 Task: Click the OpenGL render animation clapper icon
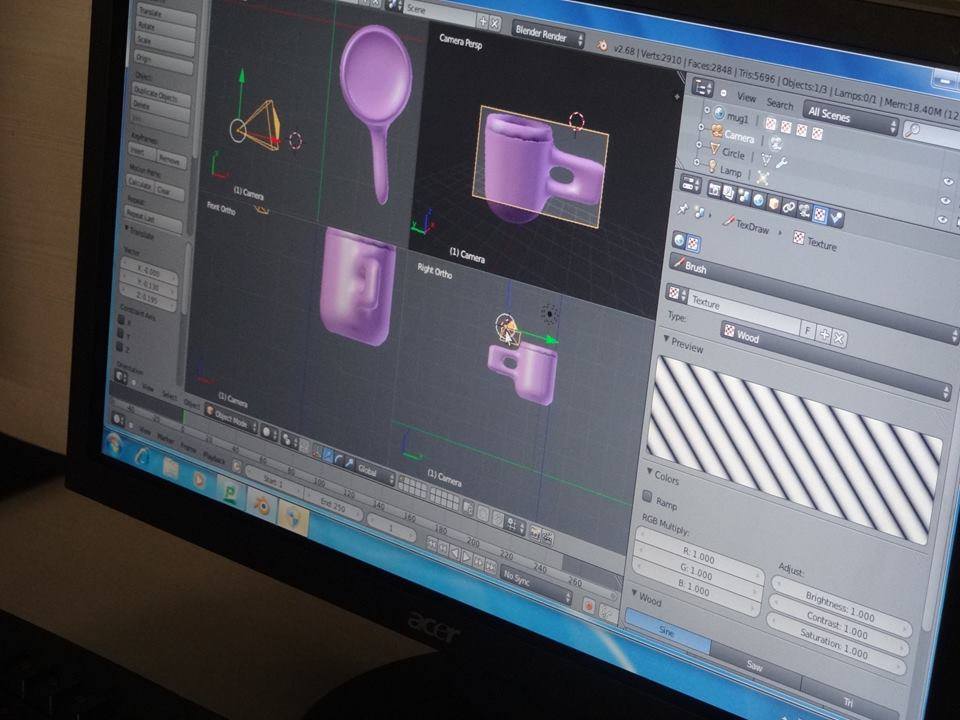point(547,537)
